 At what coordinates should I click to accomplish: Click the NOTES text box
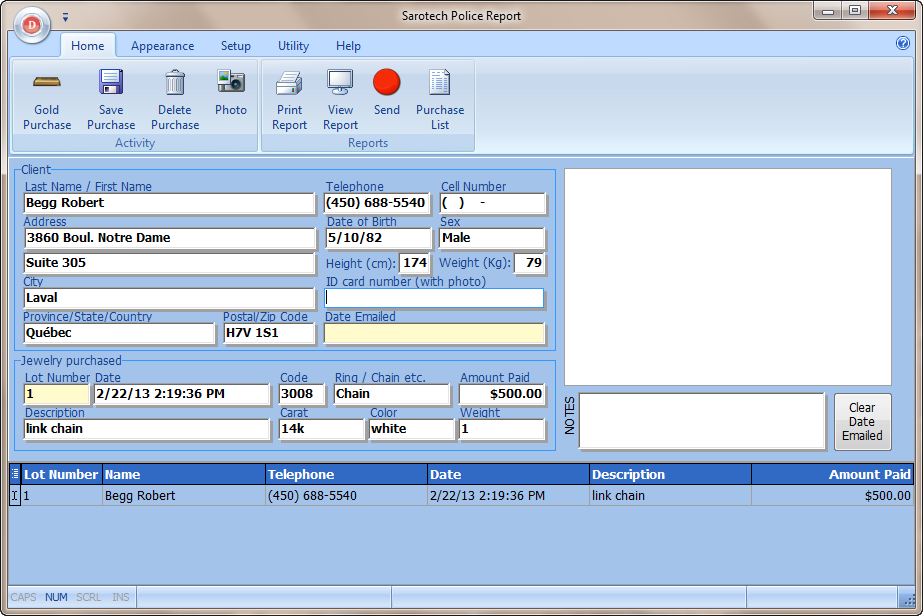(702, 421)
